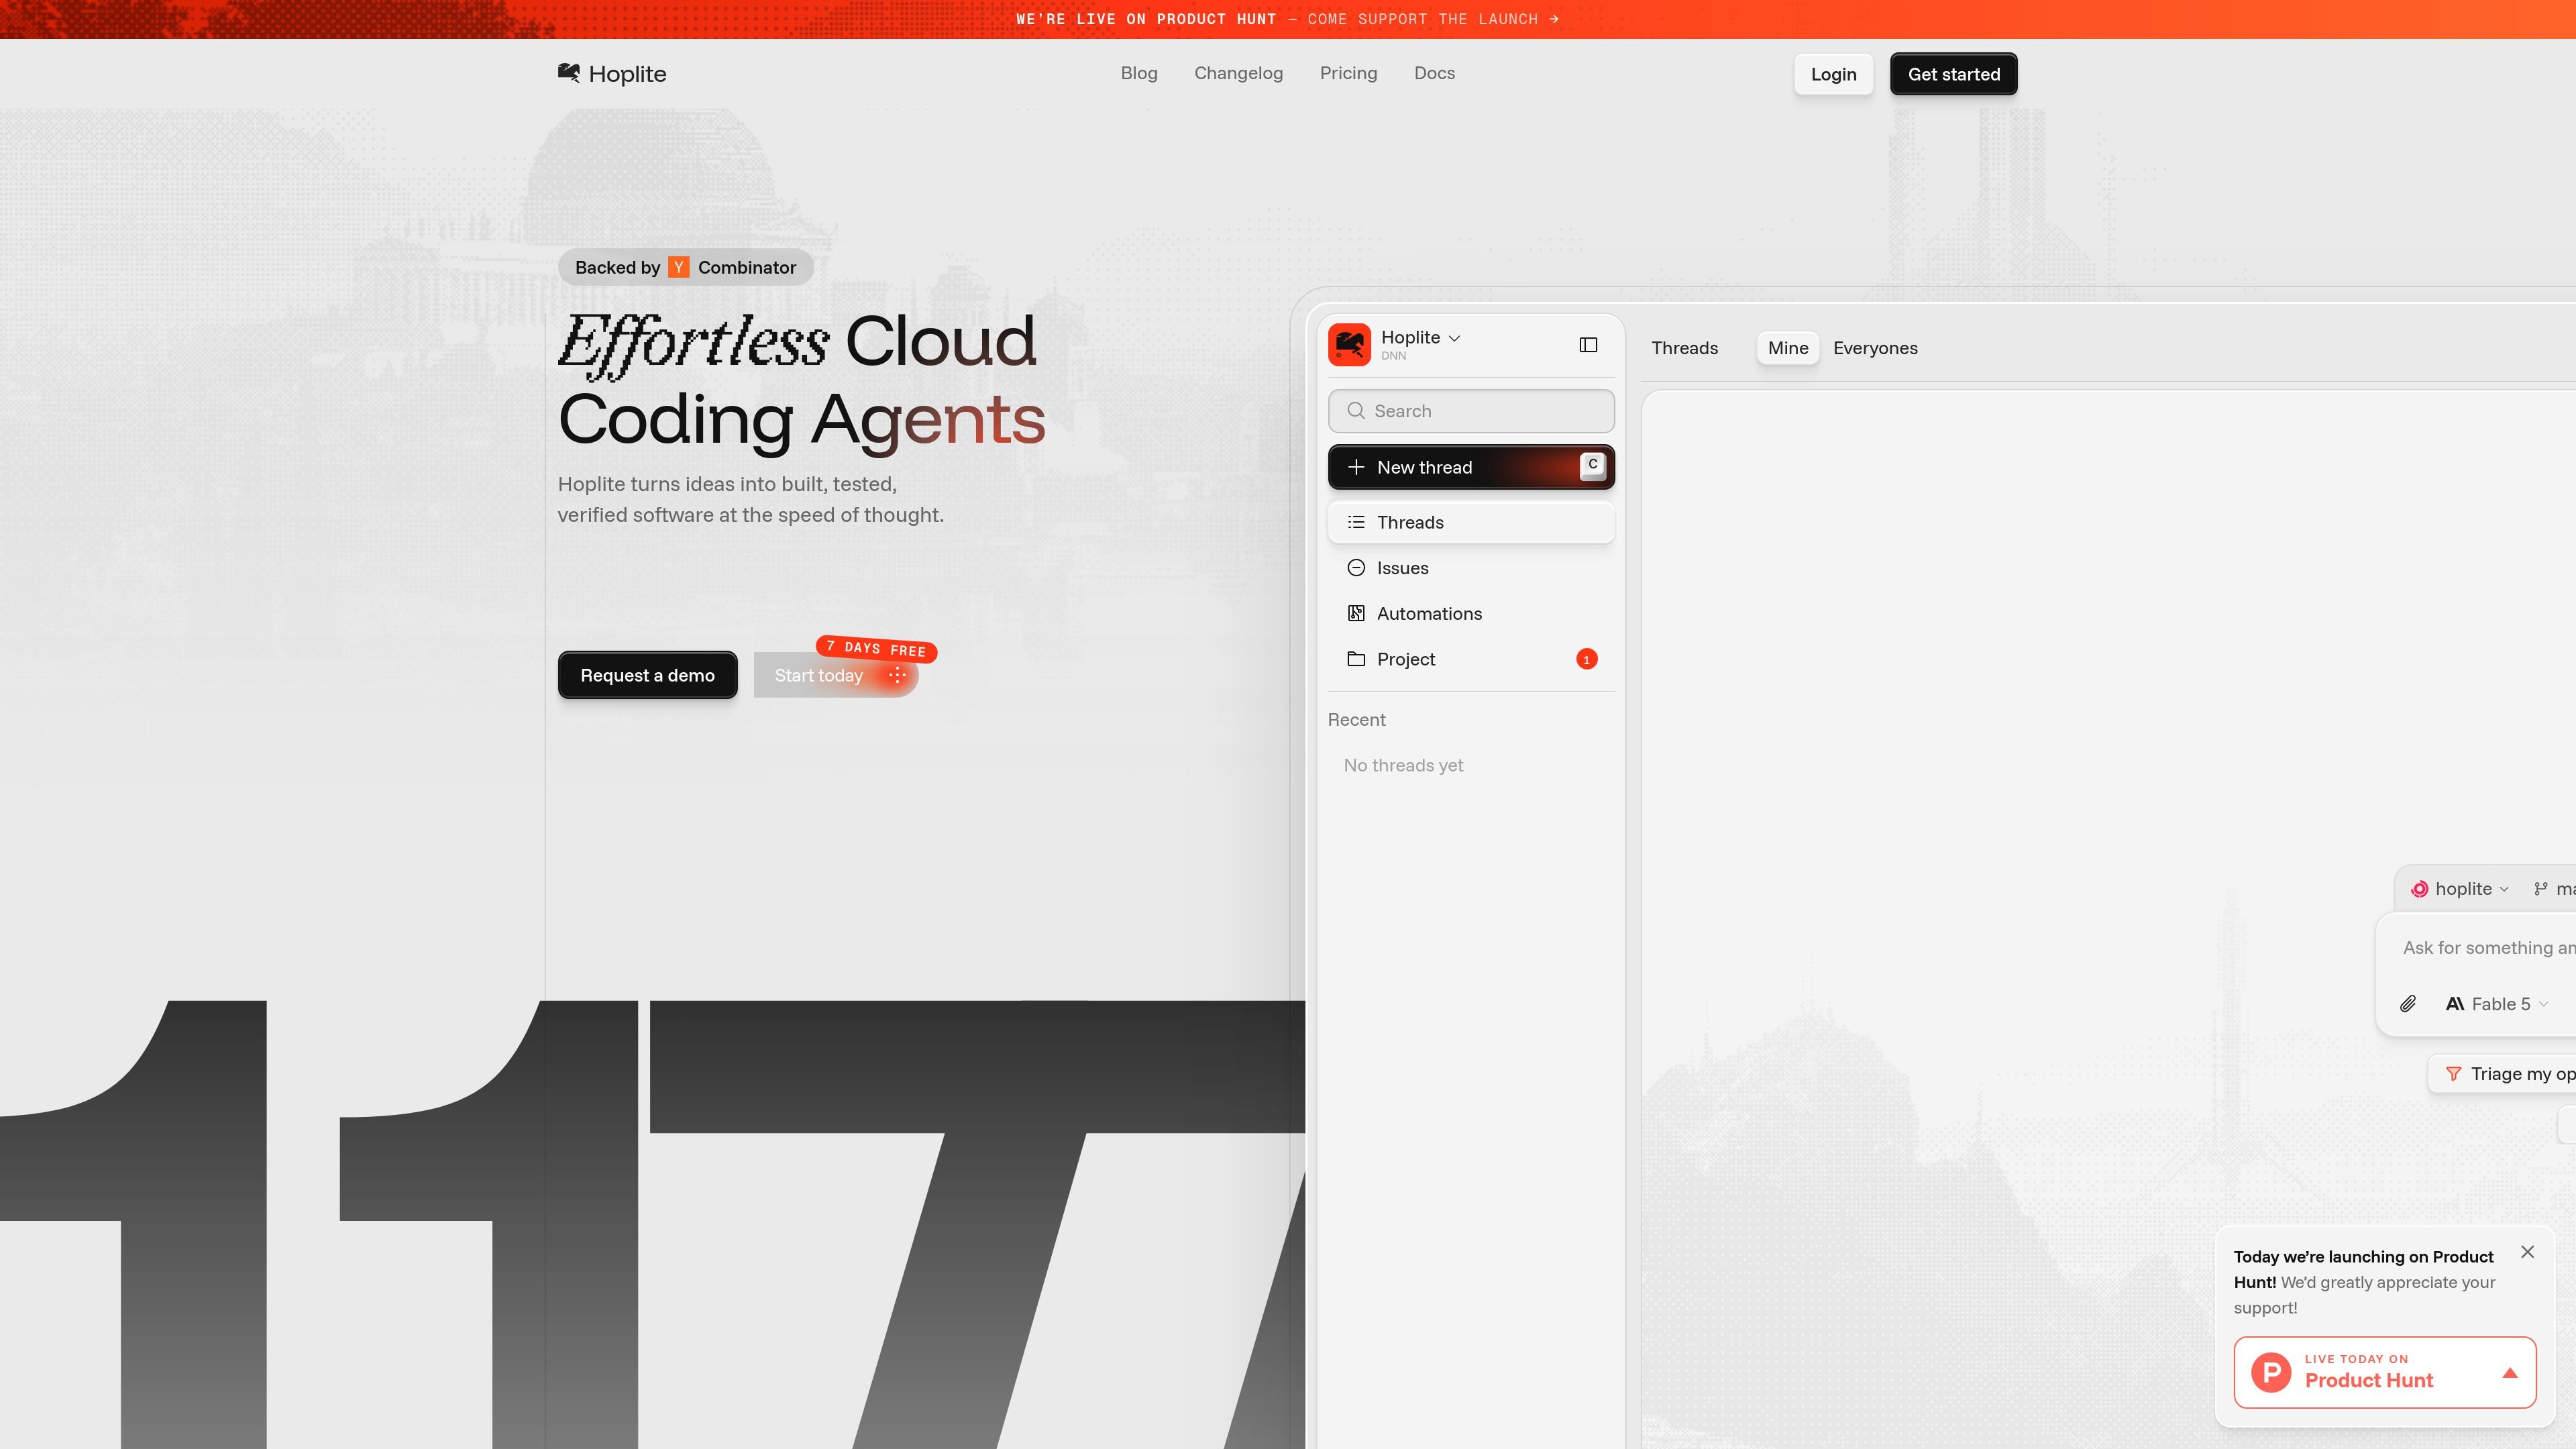Click the Get started button
2576x1449 pixels.
(x=1953, y=74)
